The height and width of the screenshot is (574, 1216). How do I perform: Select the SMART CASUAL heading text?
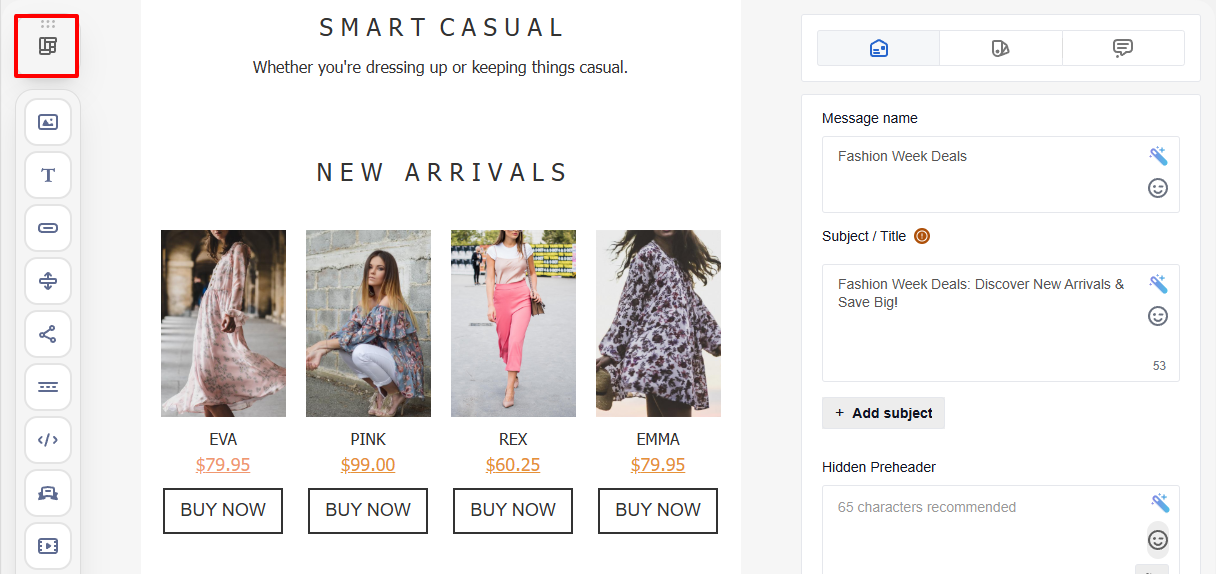pyautogui.click(x=441, y=28)
